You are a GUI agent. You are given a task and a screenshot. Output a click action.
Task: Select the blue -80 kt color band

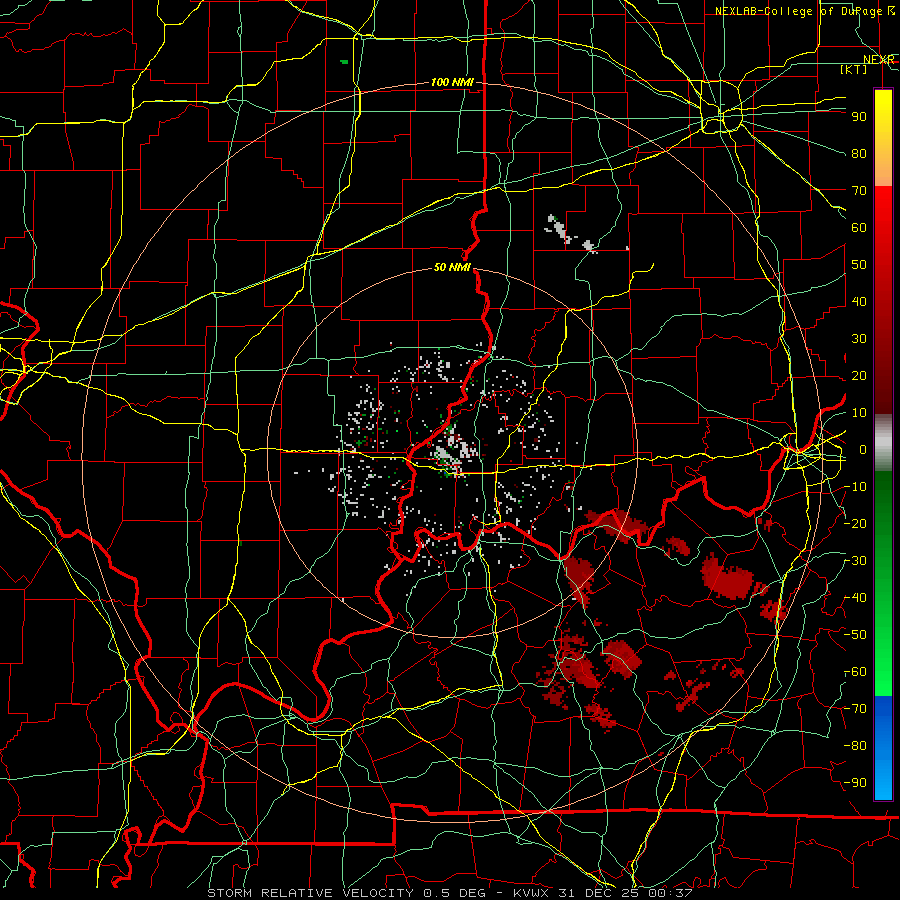(x=883, y=745)
